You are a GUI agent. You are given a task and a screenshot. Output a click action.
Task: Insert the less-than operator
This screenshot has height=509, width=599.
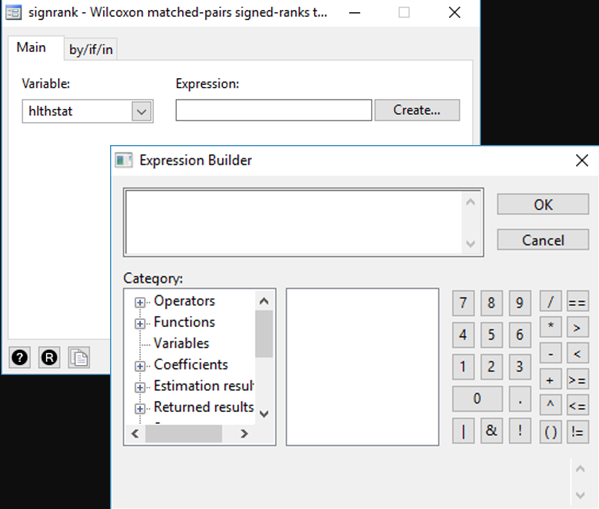coord(578,353)
